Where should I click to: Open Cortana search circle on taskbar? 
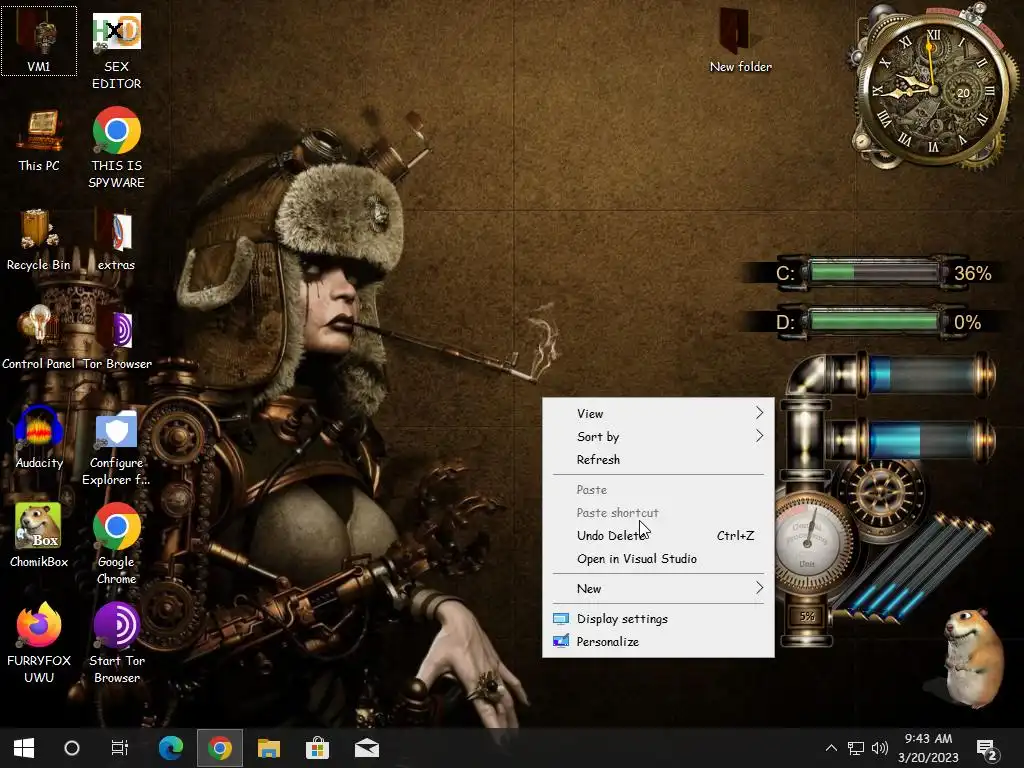72,748
